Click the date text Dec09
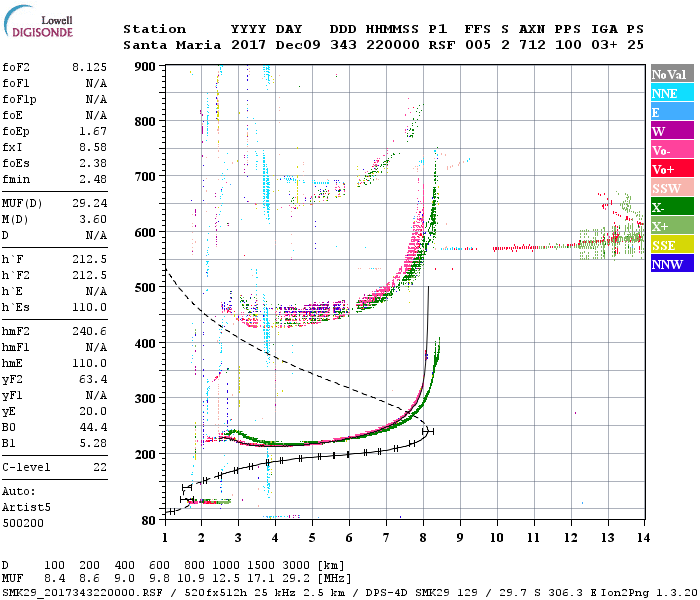This screenshot has width=700, height=600. tap(298, 45)
